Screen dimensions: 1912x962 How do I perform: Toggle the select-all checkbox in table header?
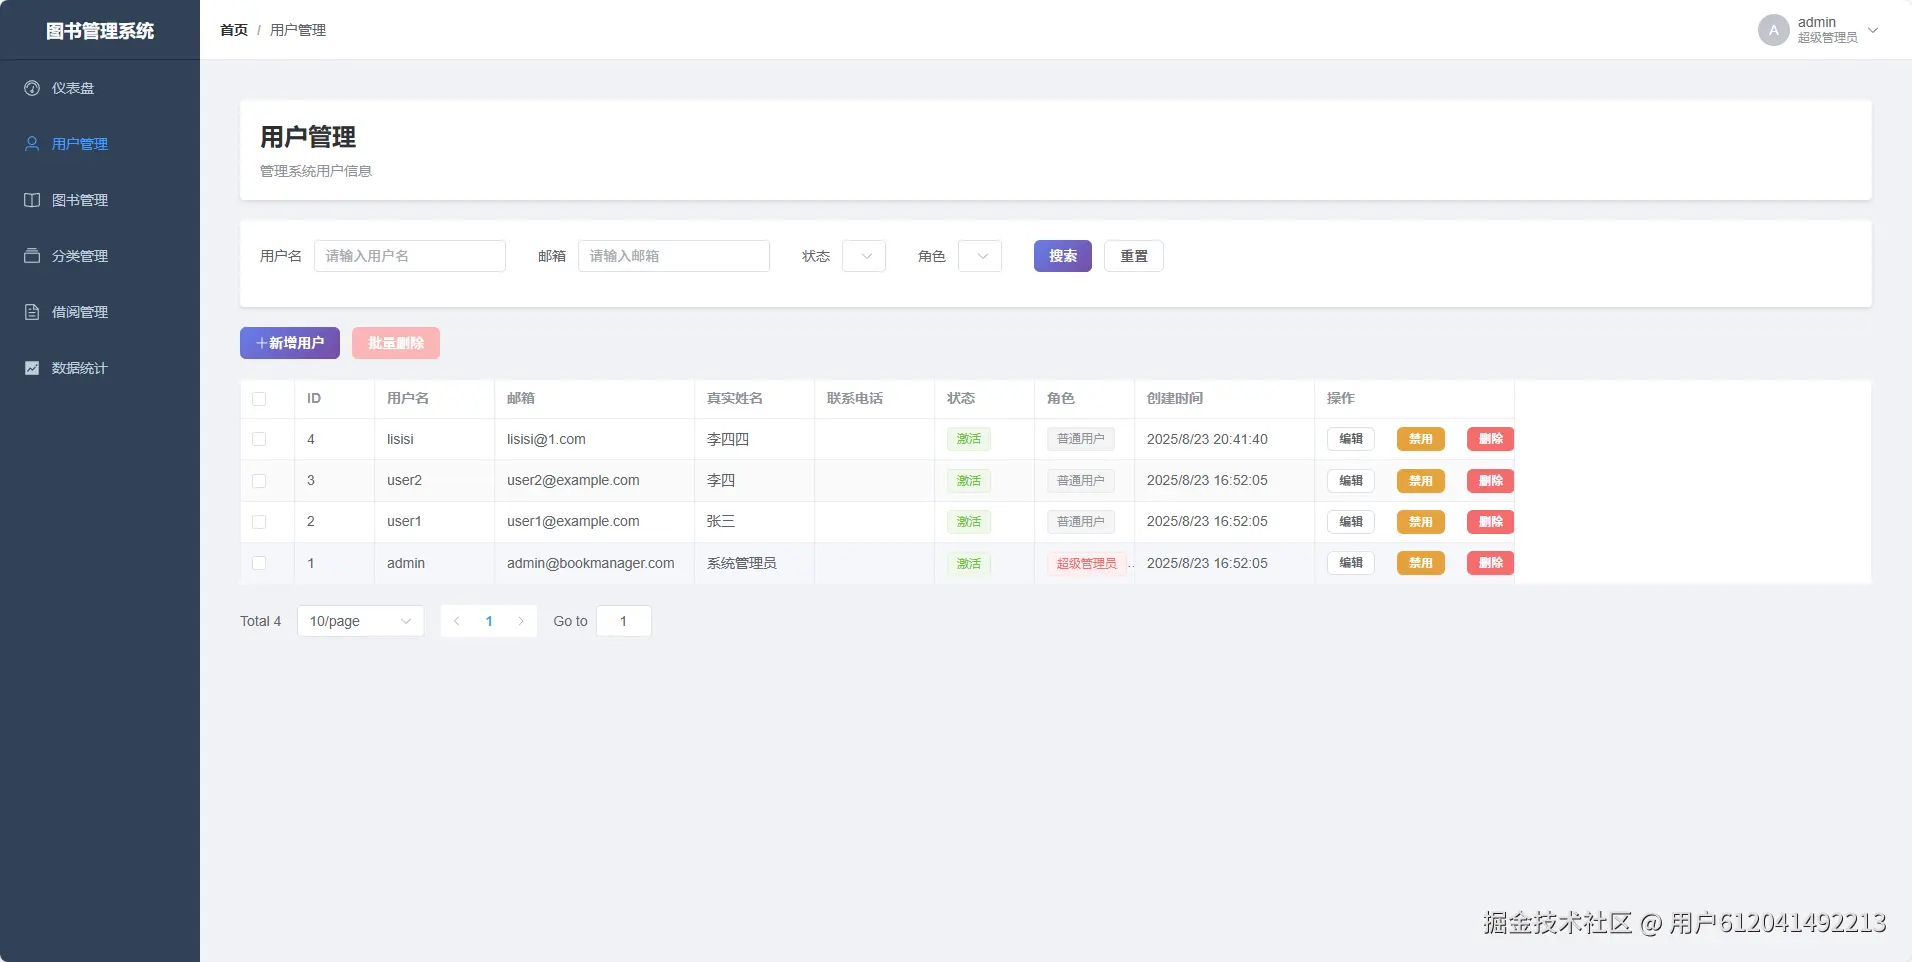pyautogui.click(x=259, y=399)
